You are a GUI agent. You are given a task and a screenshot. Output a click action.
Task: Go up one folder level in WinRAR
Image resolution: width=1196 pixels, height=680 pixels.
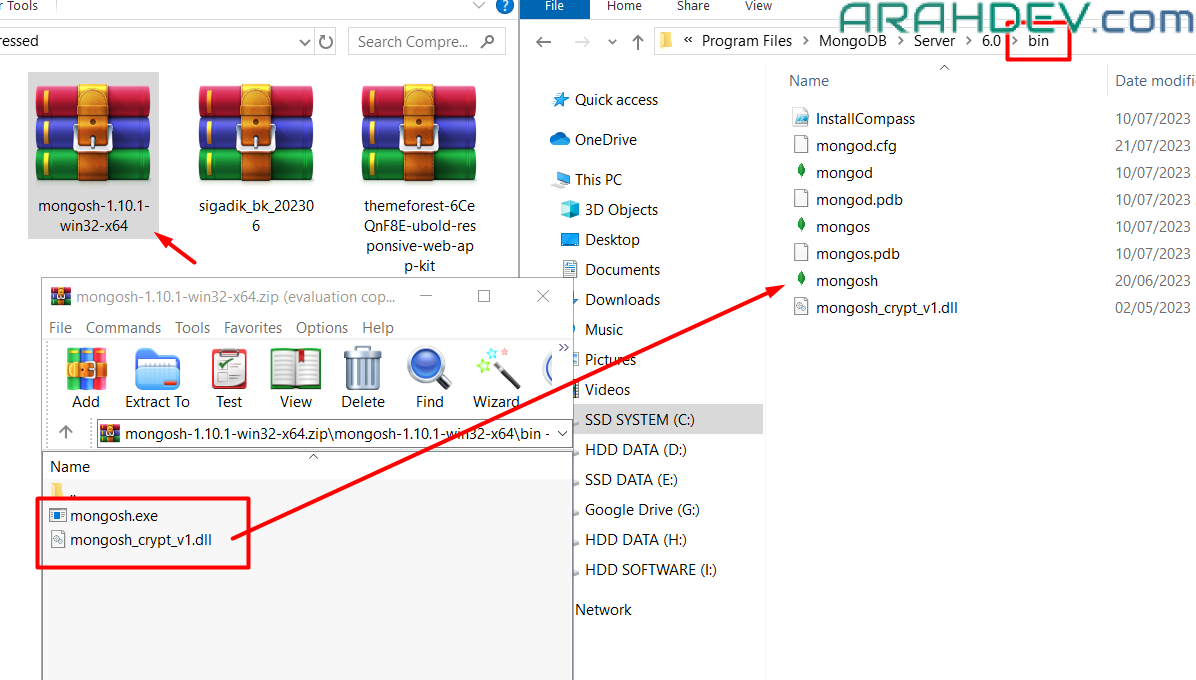pos(66,433)
